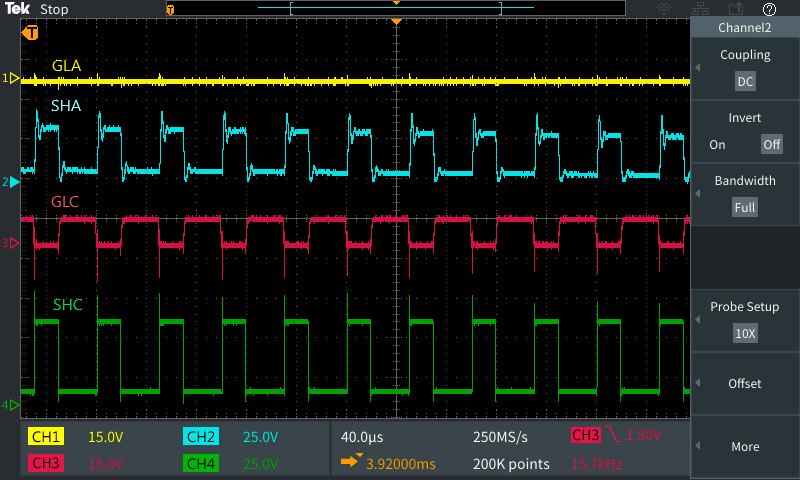Image resolution: width=800 pixels, height=480 pixels.
Task: Open the Bandwidth menu arrow
Action: click(x=697, y=194)
